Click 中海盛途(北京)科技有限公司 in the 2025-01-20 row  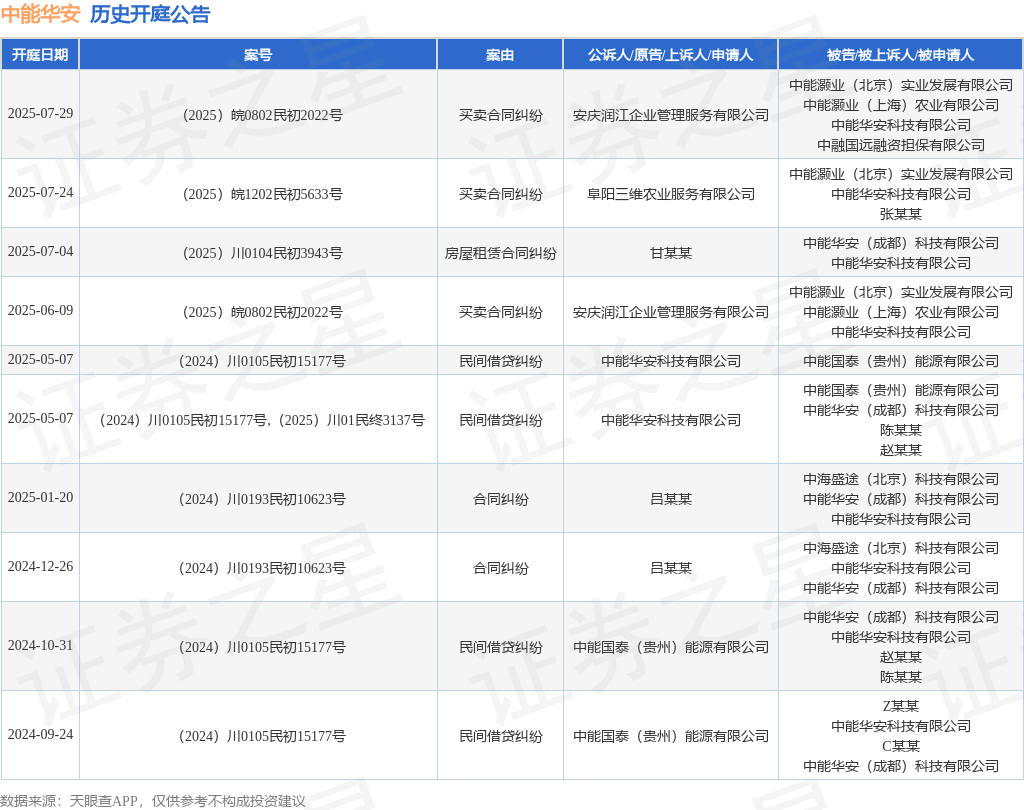tap(901, 479)
